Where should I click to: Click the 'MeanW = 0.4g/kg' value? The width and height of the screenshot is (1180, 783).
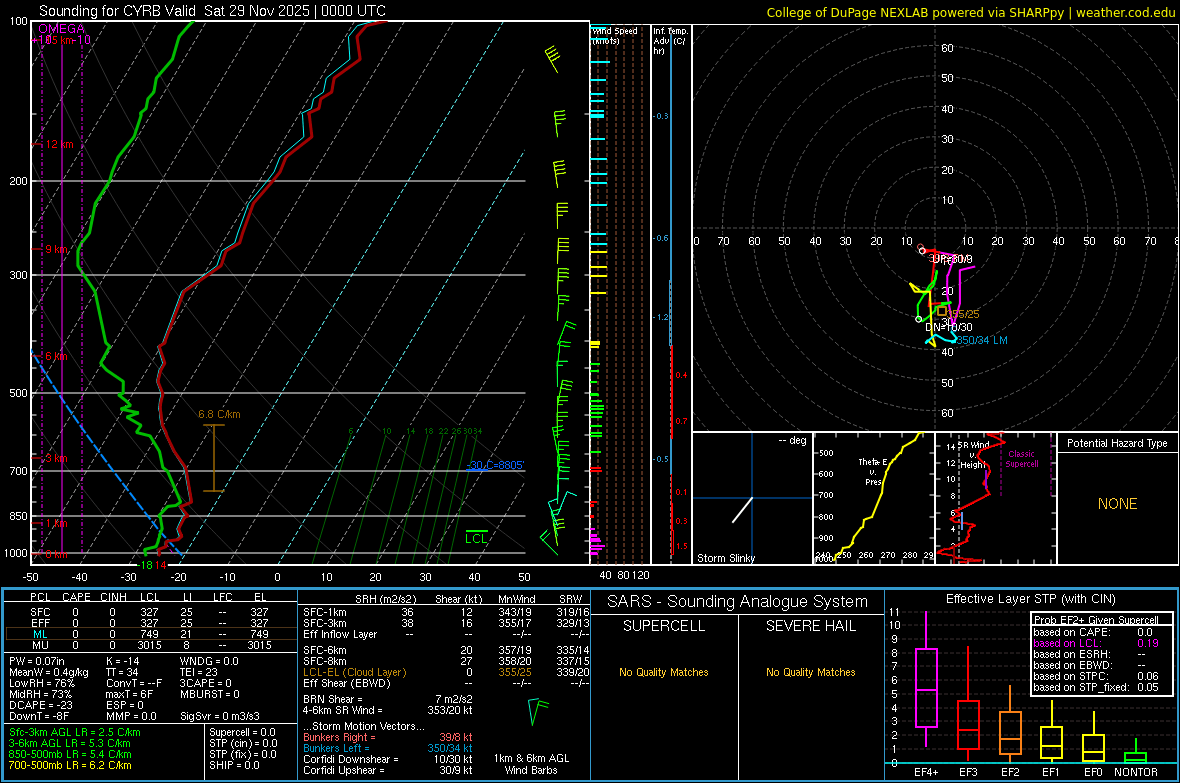click(49, 672)
